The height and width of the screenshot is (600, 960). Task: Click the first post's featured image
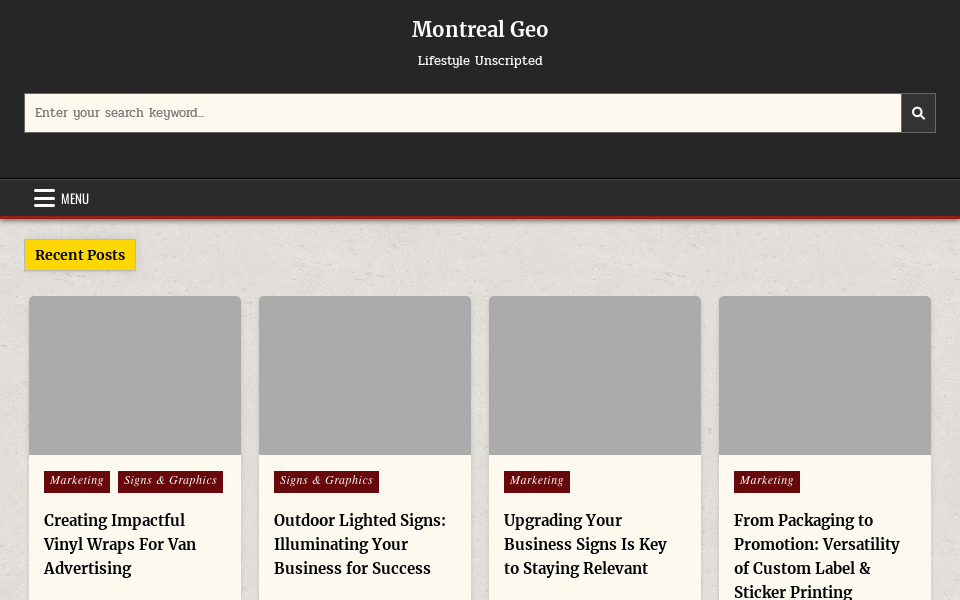134,375
